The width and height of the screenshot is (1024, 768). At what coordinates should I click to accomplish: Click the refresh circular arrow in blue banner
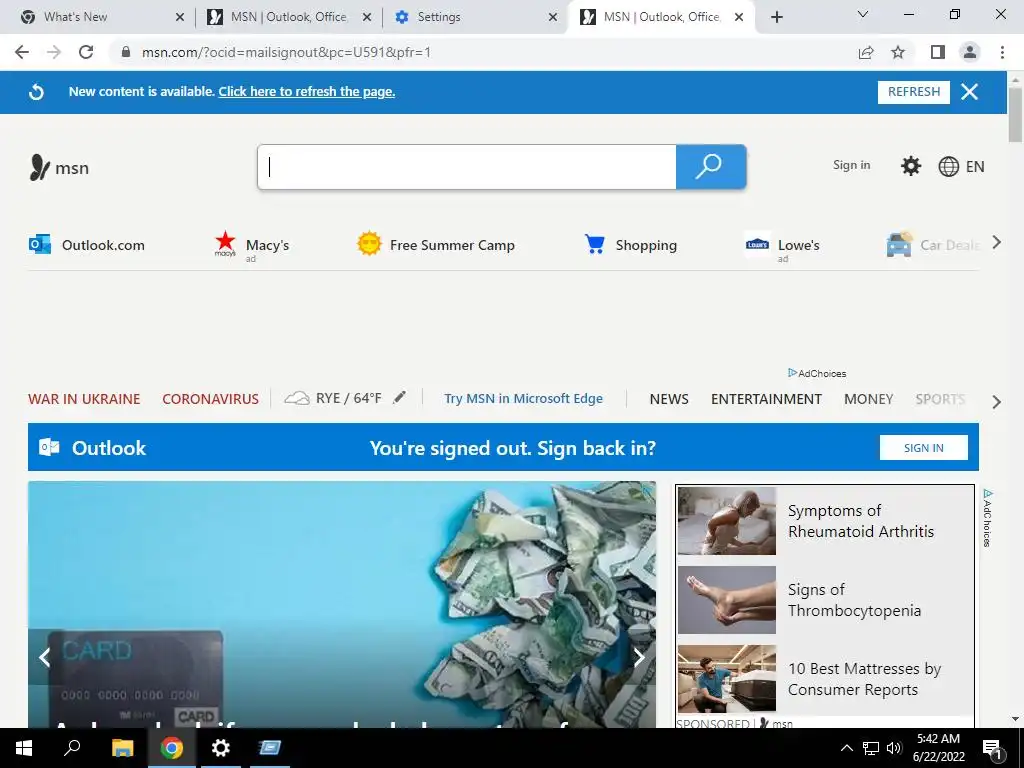[37, 92]
